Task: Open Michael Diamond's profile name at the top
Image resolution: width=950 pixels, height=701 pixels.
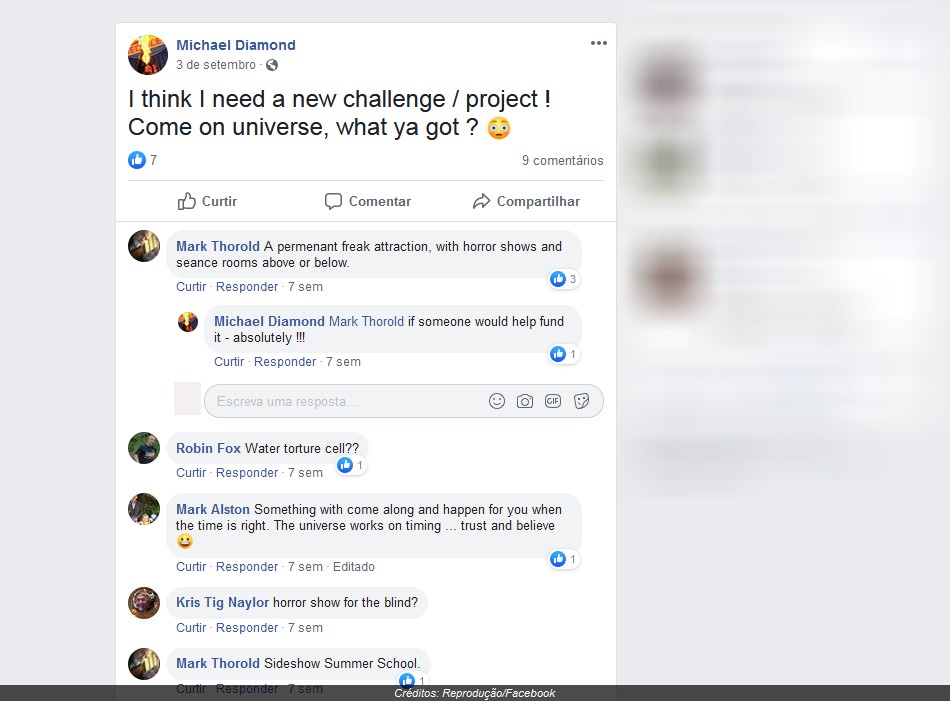Action: pyautogui.click(x=236, y=45)
